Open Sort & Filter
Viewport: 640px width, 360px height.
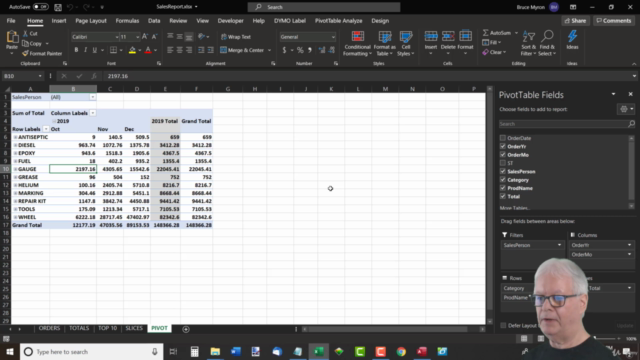[x=529, y=43]
